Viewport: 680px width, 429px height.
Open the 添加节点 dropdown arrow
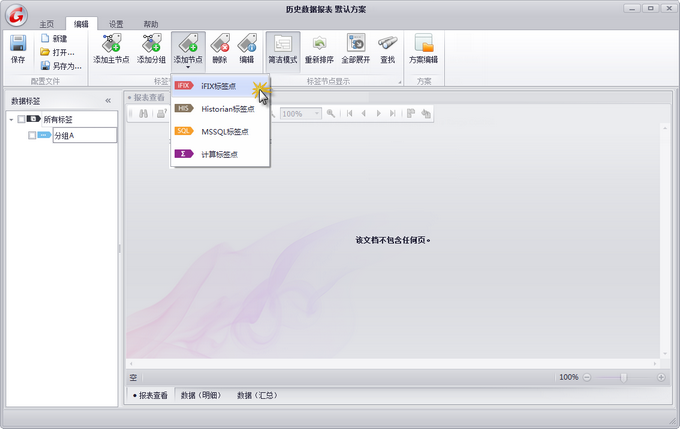[x=187, y=68]
